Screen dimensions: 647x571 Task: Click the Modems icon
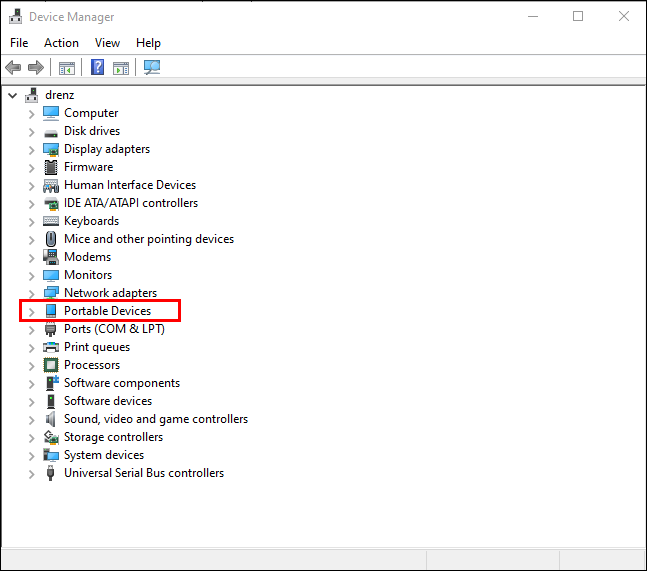click(x=51, y=257)
